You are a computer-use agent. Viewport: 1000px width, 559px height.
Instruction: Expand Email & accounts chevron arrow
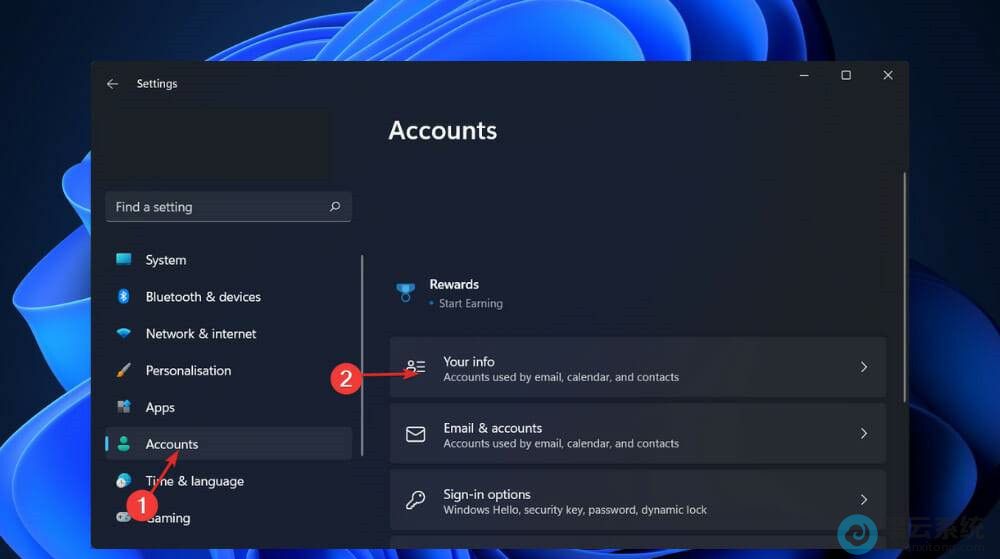tap(864, 434)
